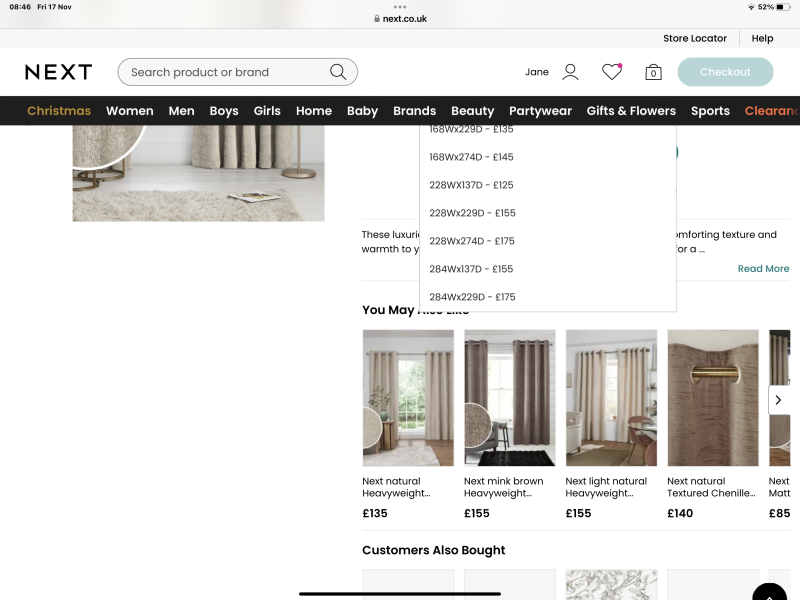Viewport: 800px width, 600px height.
Task: Open the Brands menu
Action: click(414, 111)
